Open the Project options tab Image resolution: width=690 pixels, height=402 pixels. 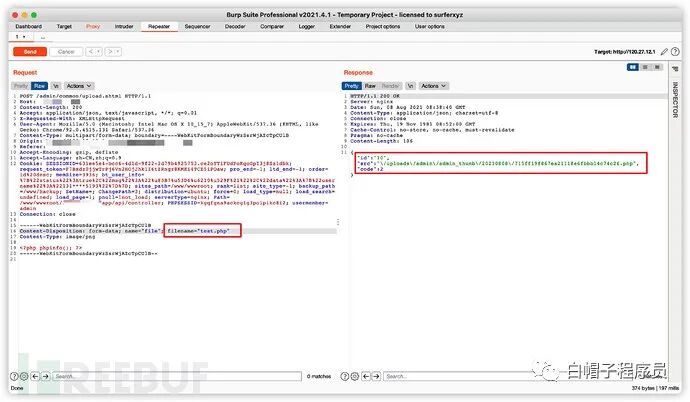coord(383,26)
